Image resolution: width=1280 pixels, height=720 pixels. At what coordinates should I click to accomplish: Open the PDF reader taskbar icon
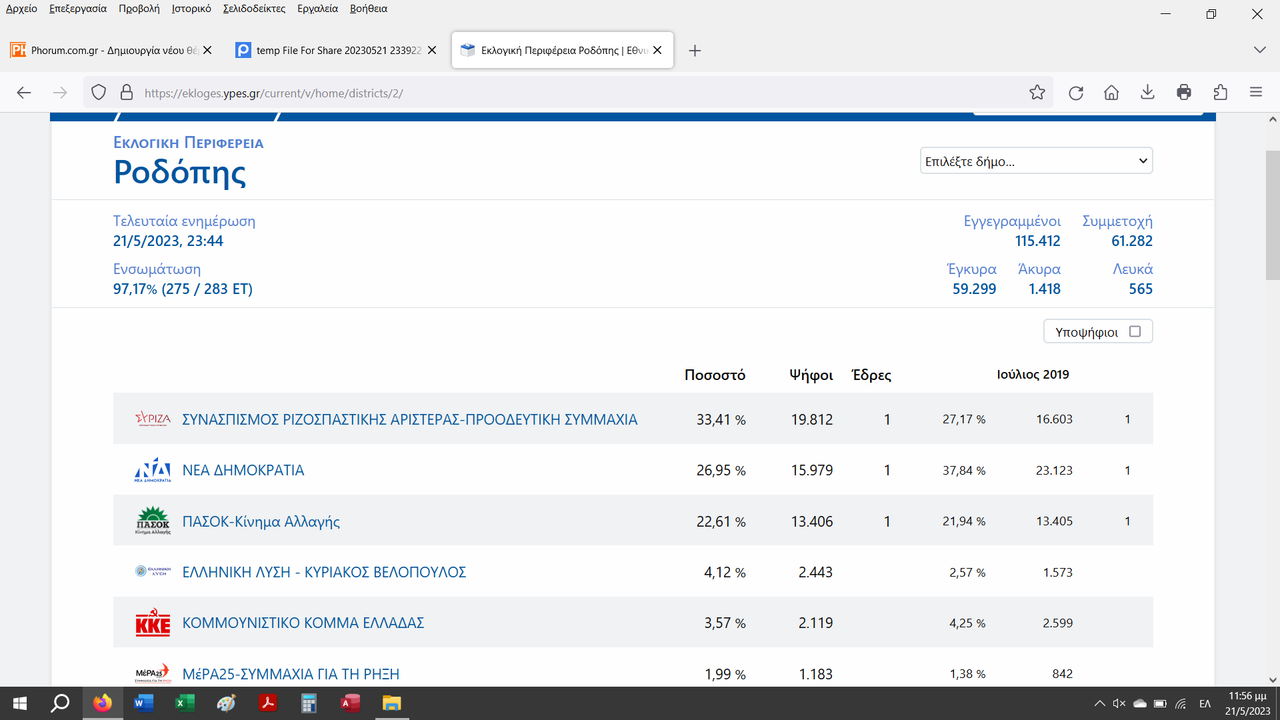click(x=268, y=703)
